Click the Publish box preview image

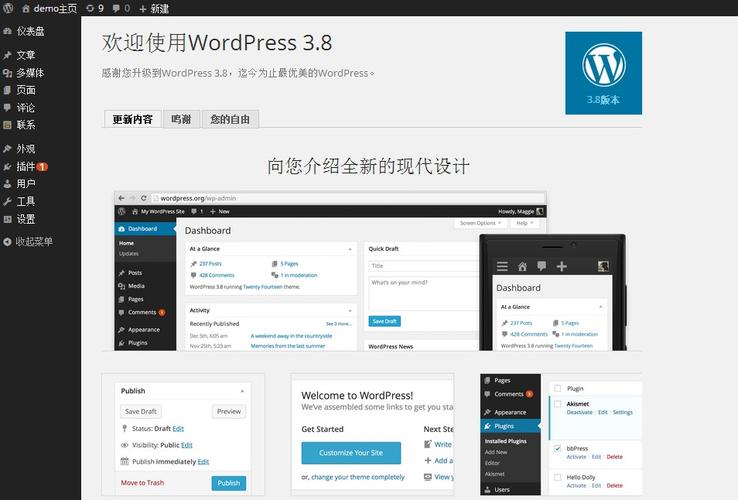(x=183, y=435)
